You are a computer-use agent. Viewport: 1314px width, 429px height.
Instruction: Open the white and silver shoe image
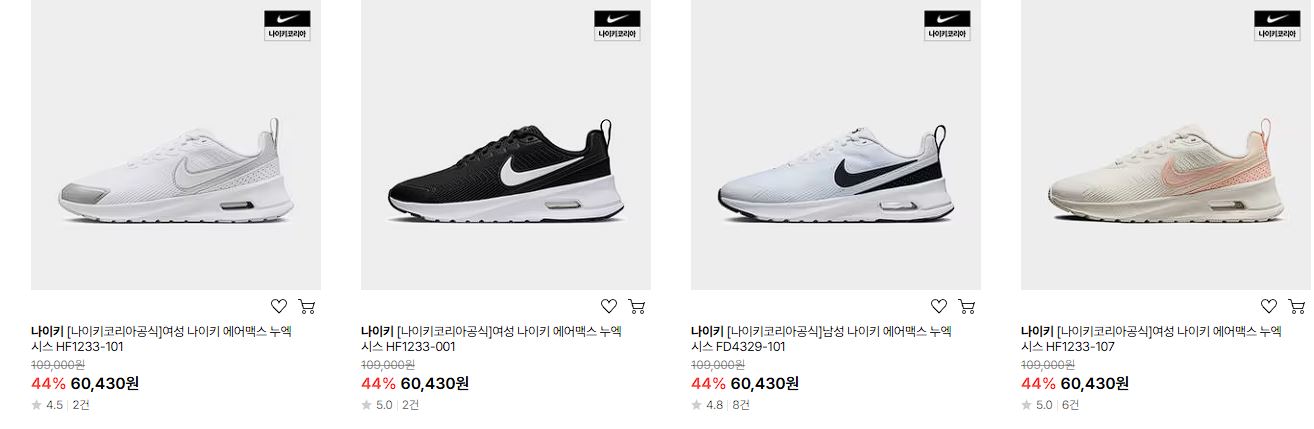pos(176,145)
